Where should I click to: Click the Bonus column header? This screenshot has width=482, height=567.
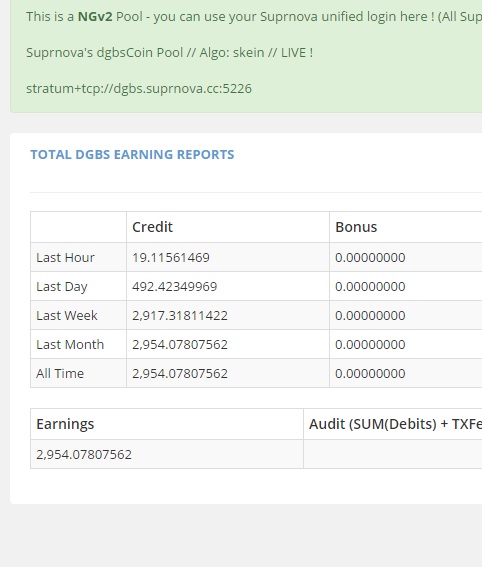pos(356,227)
